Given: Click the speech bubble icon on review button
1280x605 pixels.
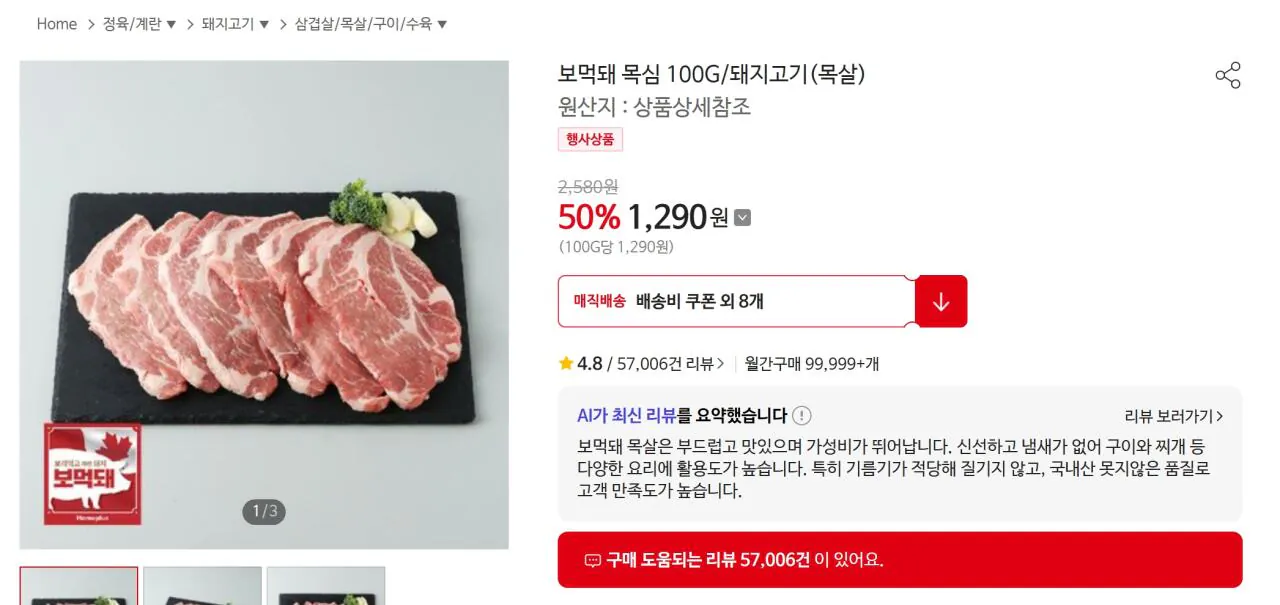Looking at the screenshot, I should point(594,559).
